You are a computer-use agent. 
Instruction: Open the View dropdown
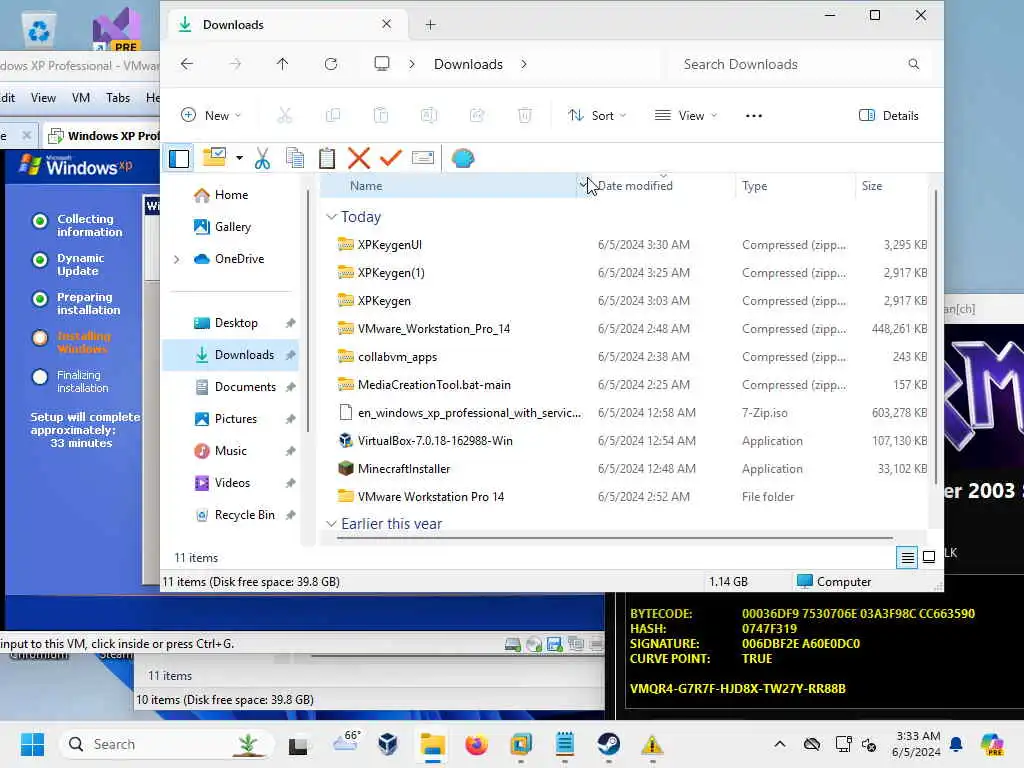(686, 116)
